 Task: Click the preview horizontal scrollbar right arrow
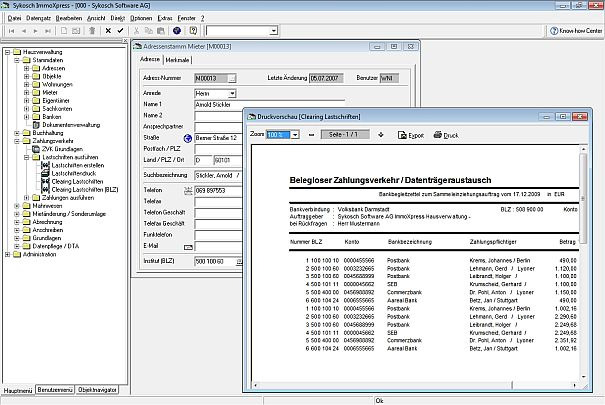(574, 385)
